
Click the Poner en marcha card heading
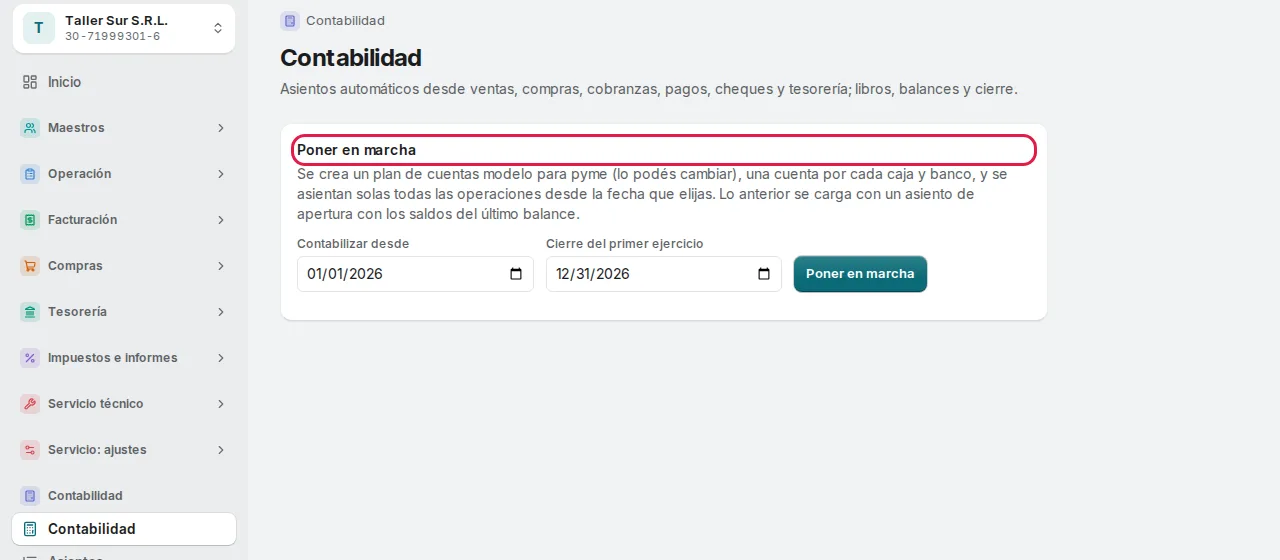click(x=356, y=150)
